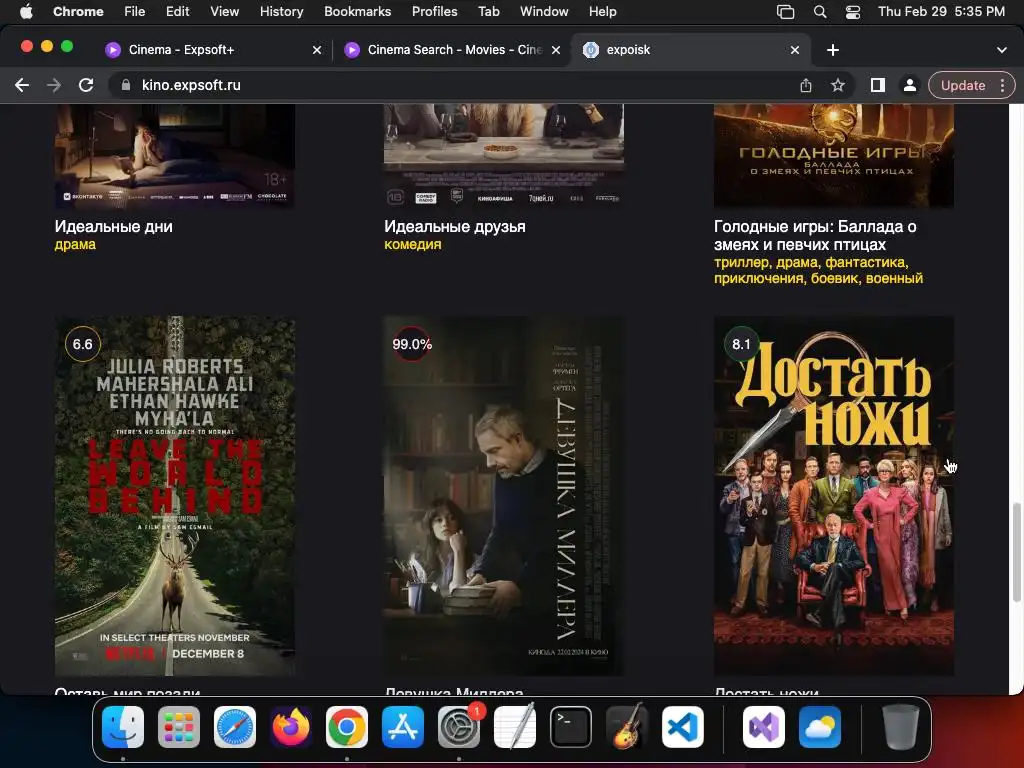Open Chrome's three-dot menu

pyautogui.click(x=1002, y=85)
